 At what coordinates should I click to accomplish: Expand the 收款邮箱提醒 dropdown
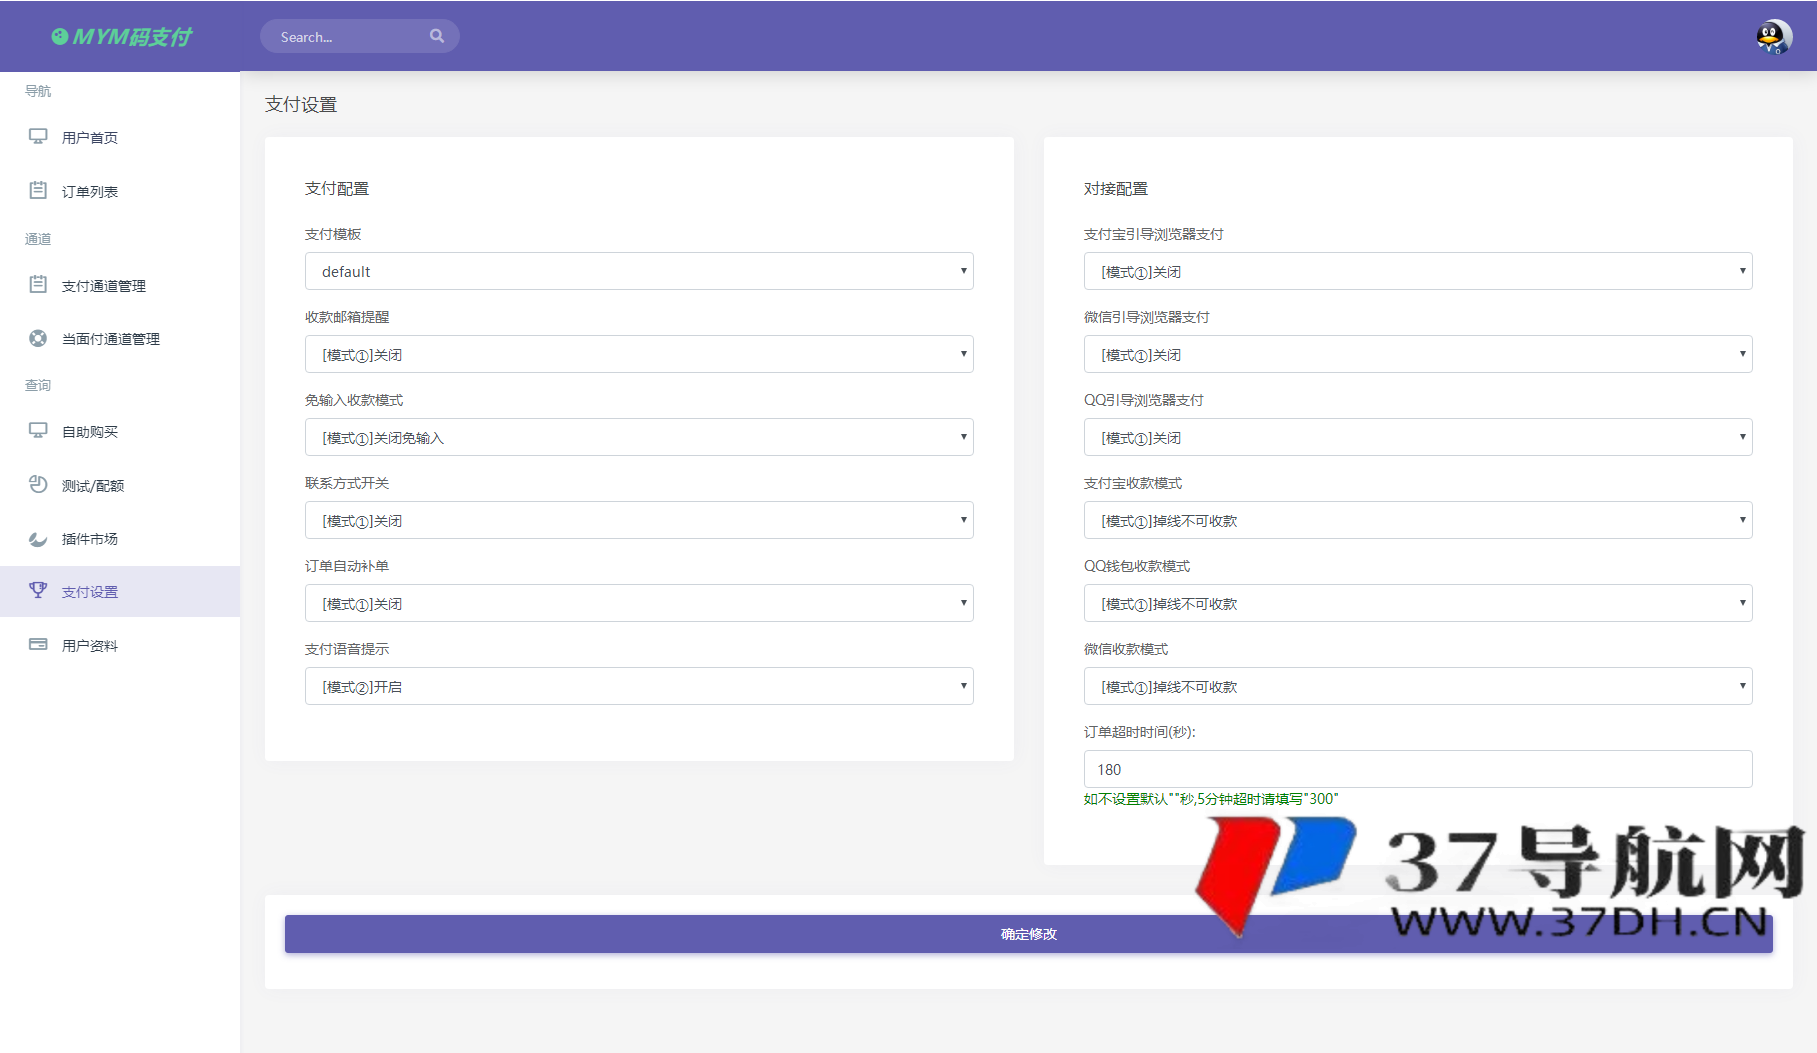pos(638,355)
